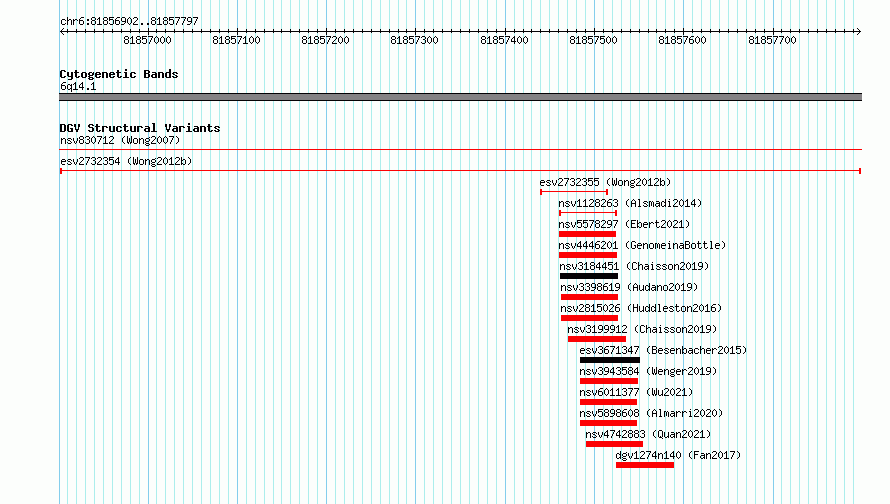Click the red bar under nsv3199912
This screenshot has width=890, height=504.
click(597, 339)
